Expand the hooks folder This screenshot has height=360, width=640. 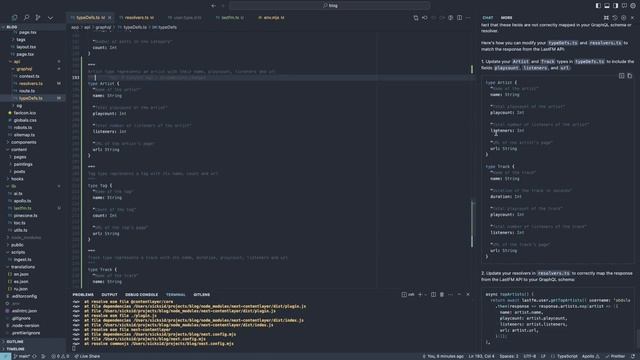click(x=33, y=179)
